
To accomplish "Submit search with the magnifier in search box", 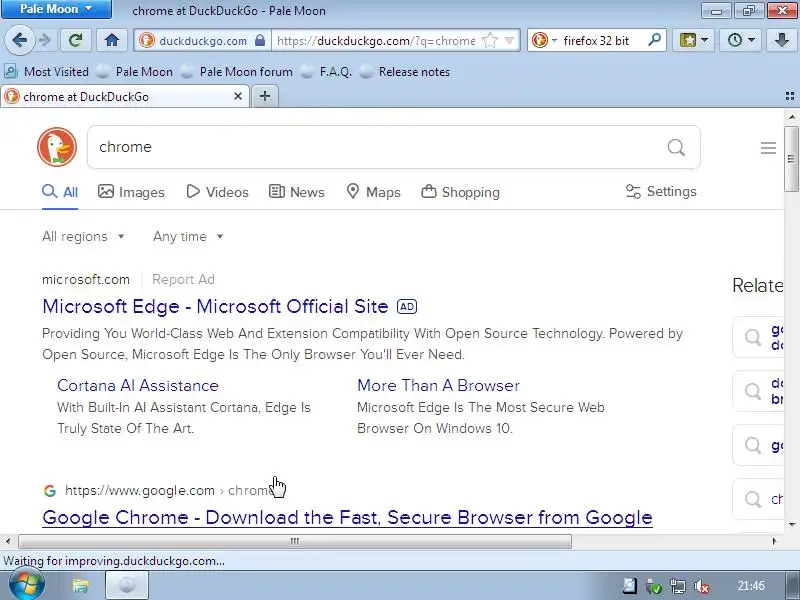I will tap(676, 147).
